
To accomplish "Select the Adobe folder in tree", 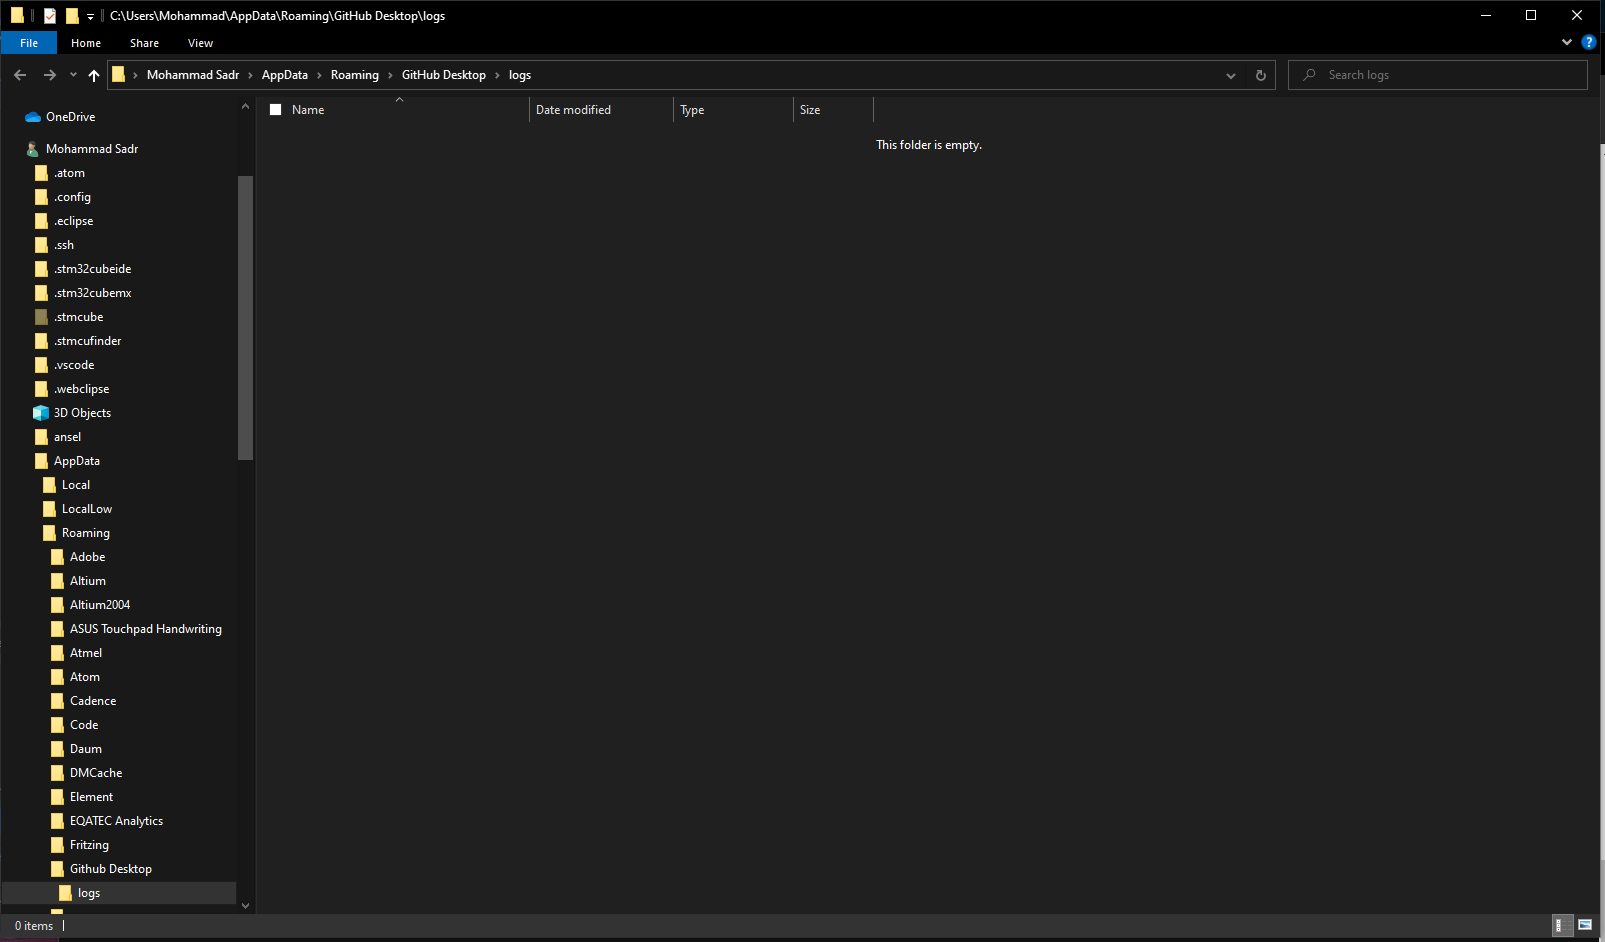I will tap(87, 557).
